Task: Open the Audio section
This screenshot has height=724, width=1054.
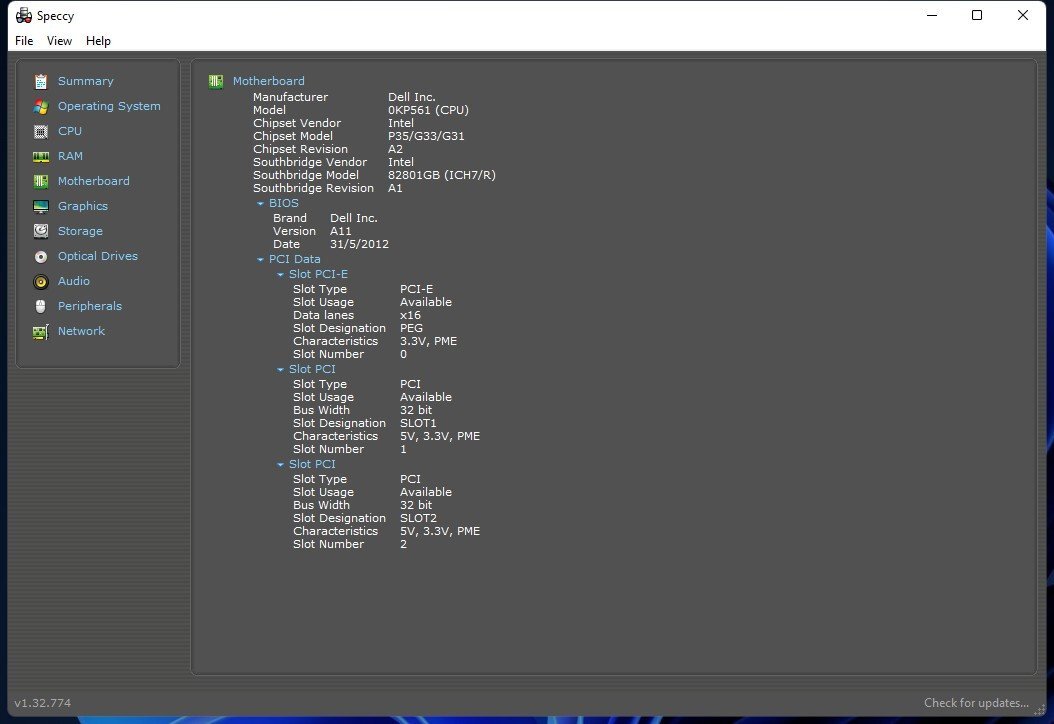Action: click(73, 280)
